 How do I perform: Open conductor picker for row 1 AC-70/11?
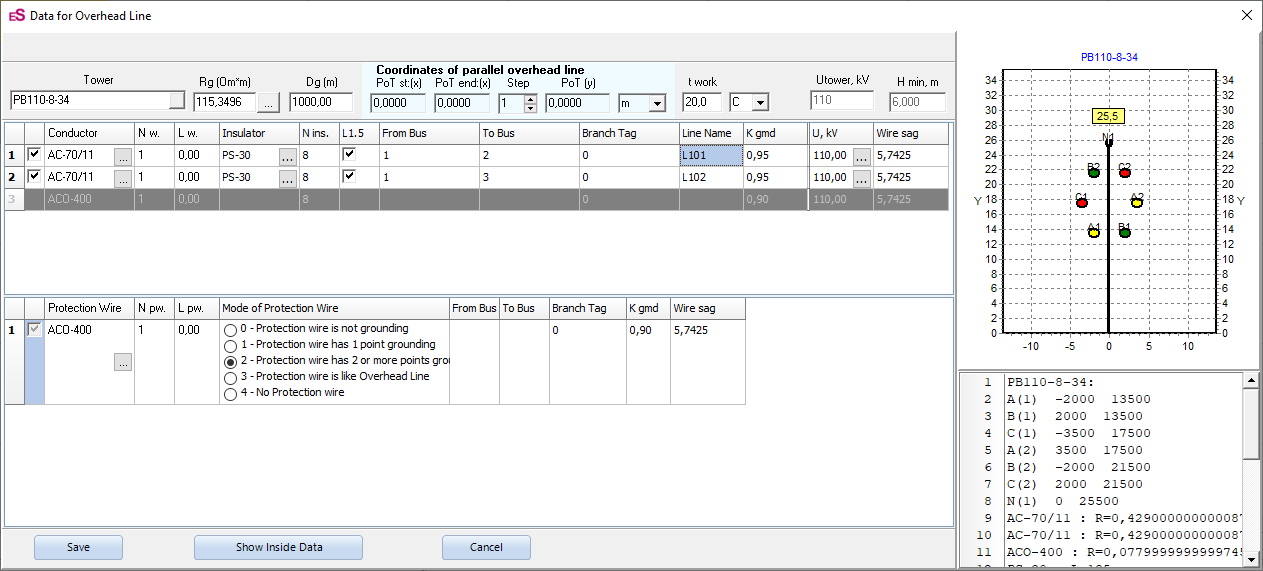point(123,156)
